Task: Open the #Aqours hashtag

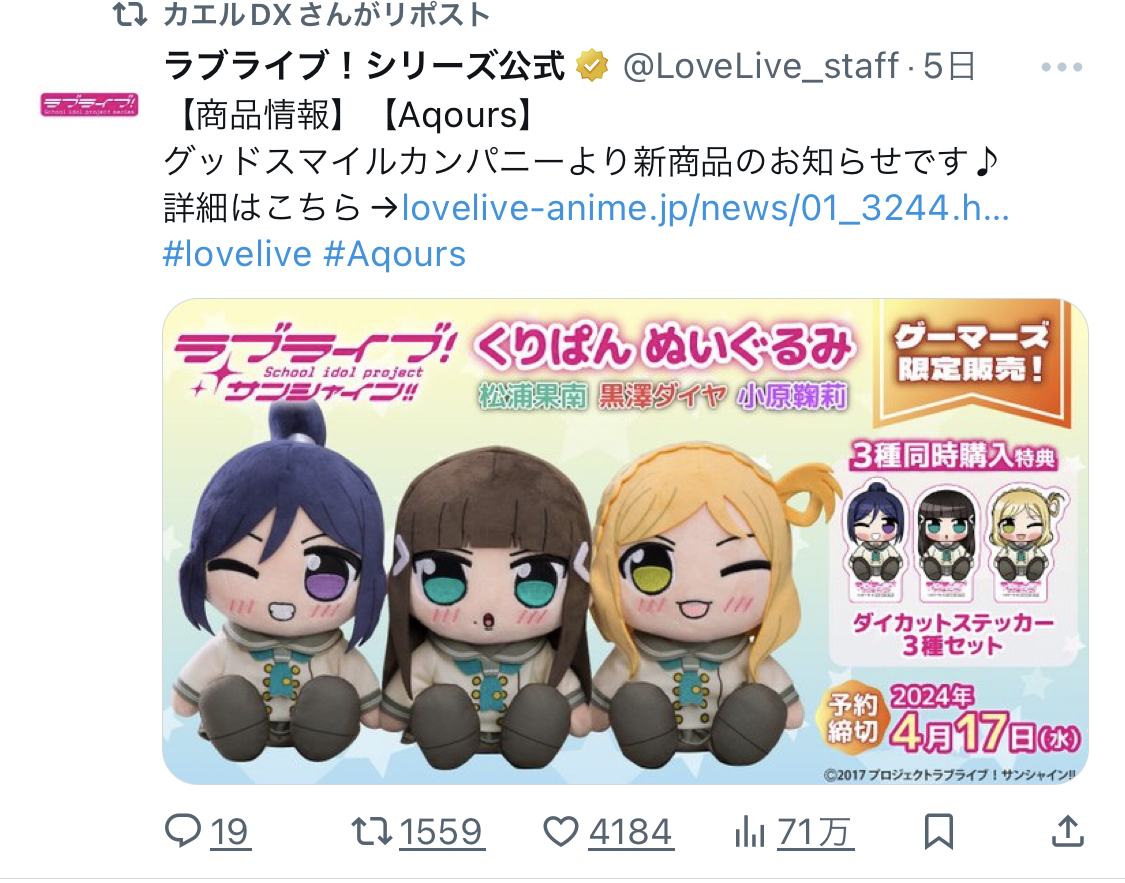Action: [x=395, y=254]
